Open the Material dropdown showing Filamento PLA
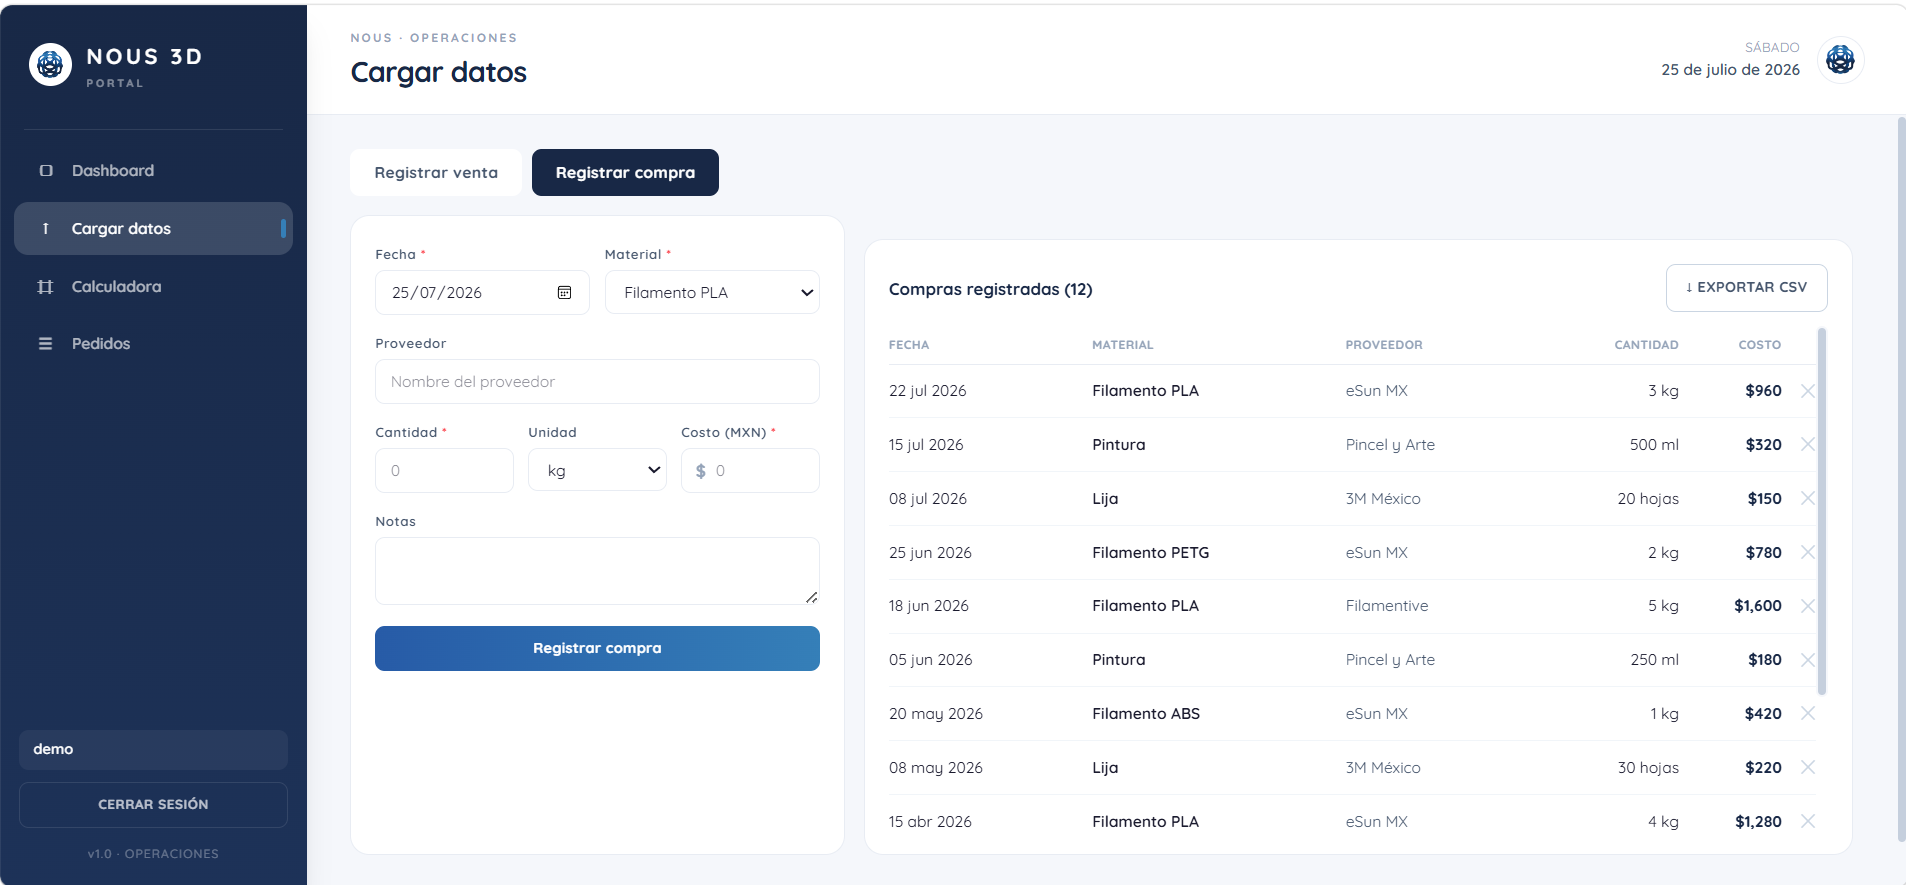Screen dimensions: 1906x885 pyautogui.click(x=712, y=293)
